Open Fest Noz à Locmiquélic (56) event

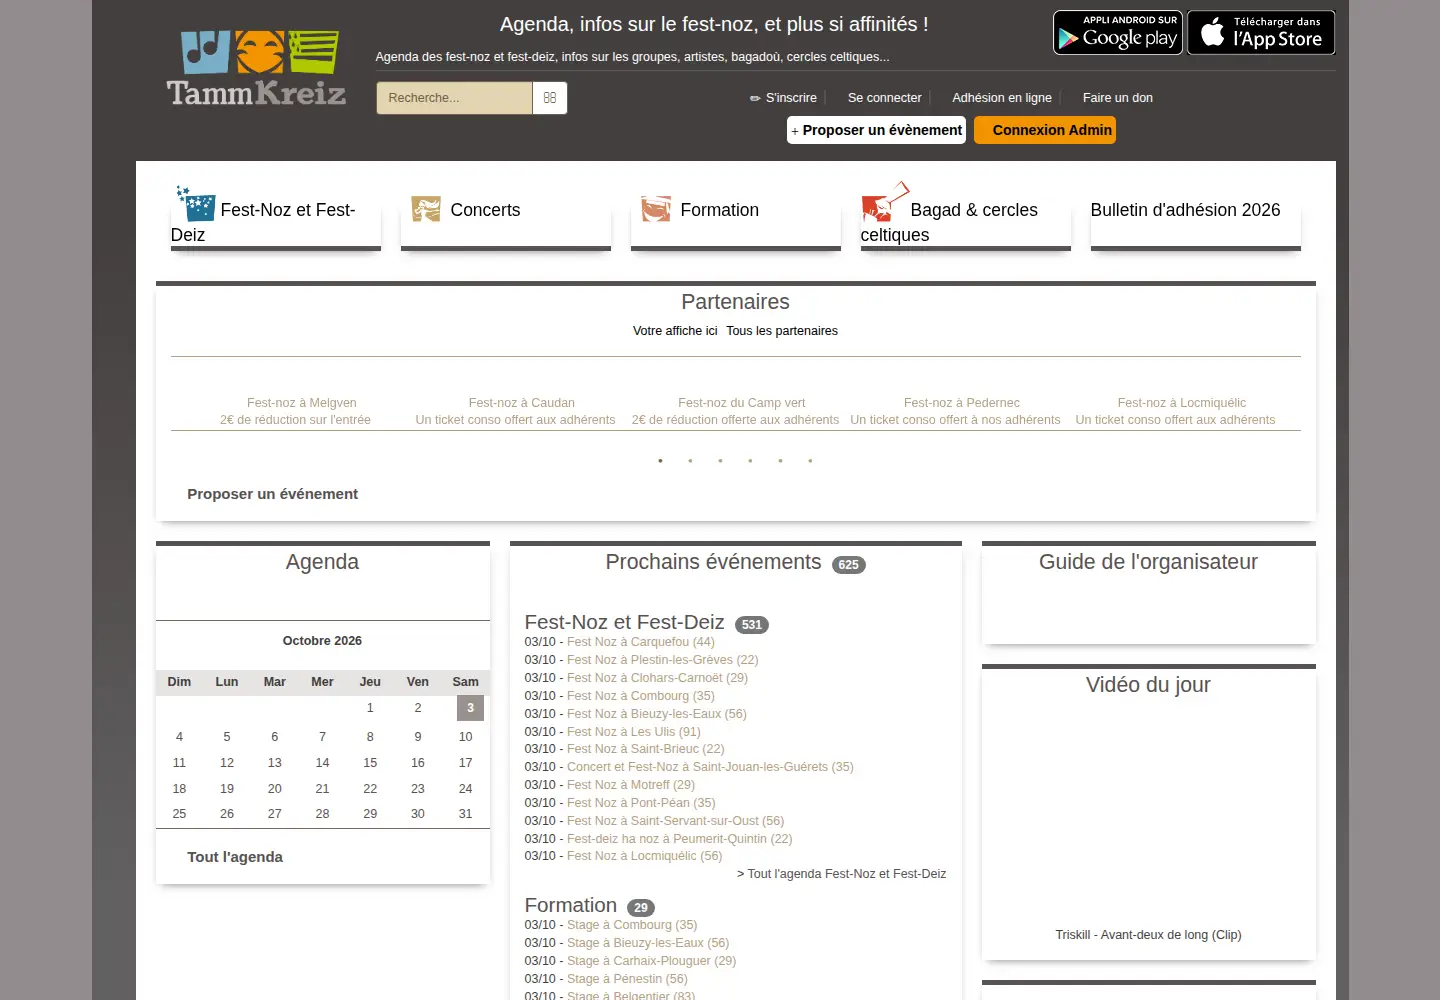tap(644, 856)
